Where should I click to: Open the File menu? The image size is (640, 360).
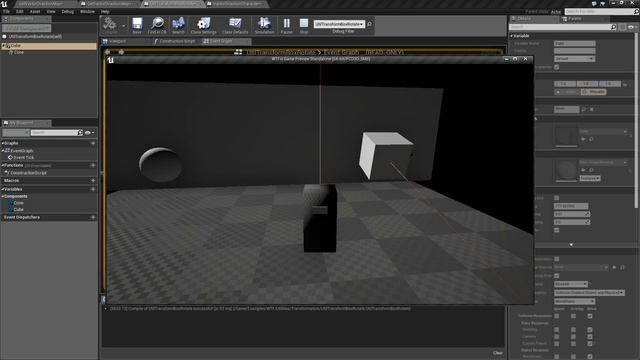[x=6, y=11]
